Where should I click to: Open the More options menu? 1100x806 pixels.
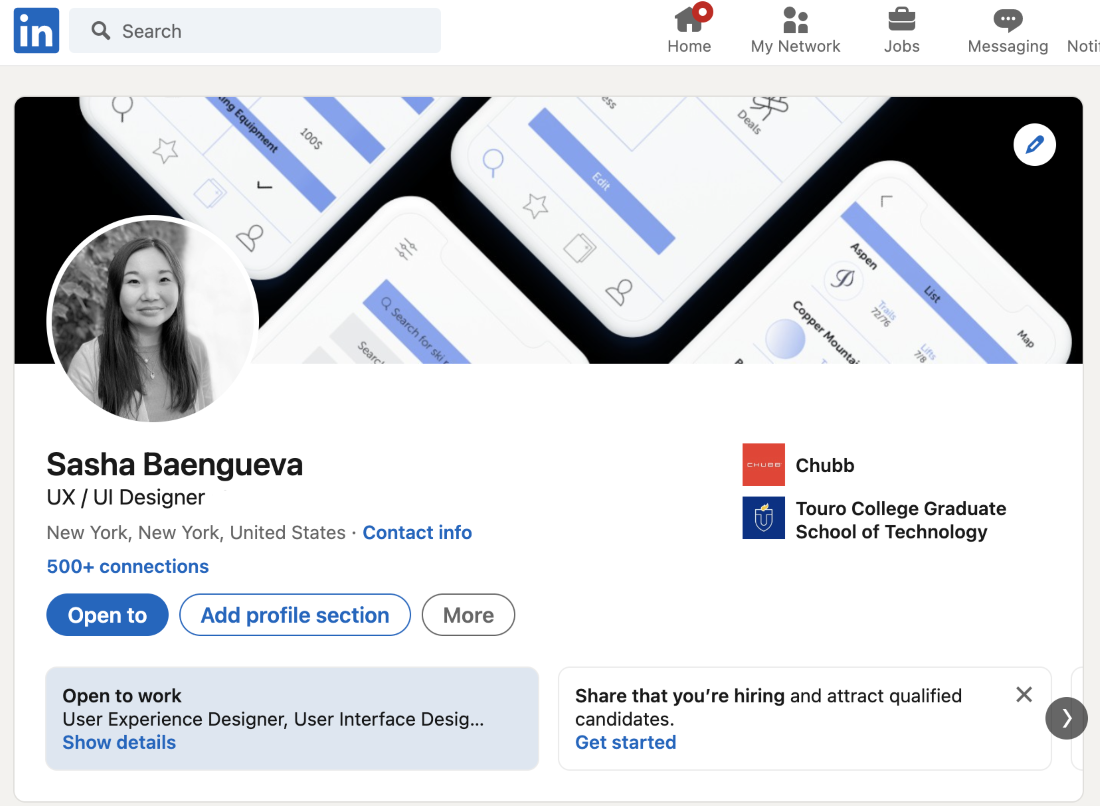pyautogui.click(x=468, y=615)
